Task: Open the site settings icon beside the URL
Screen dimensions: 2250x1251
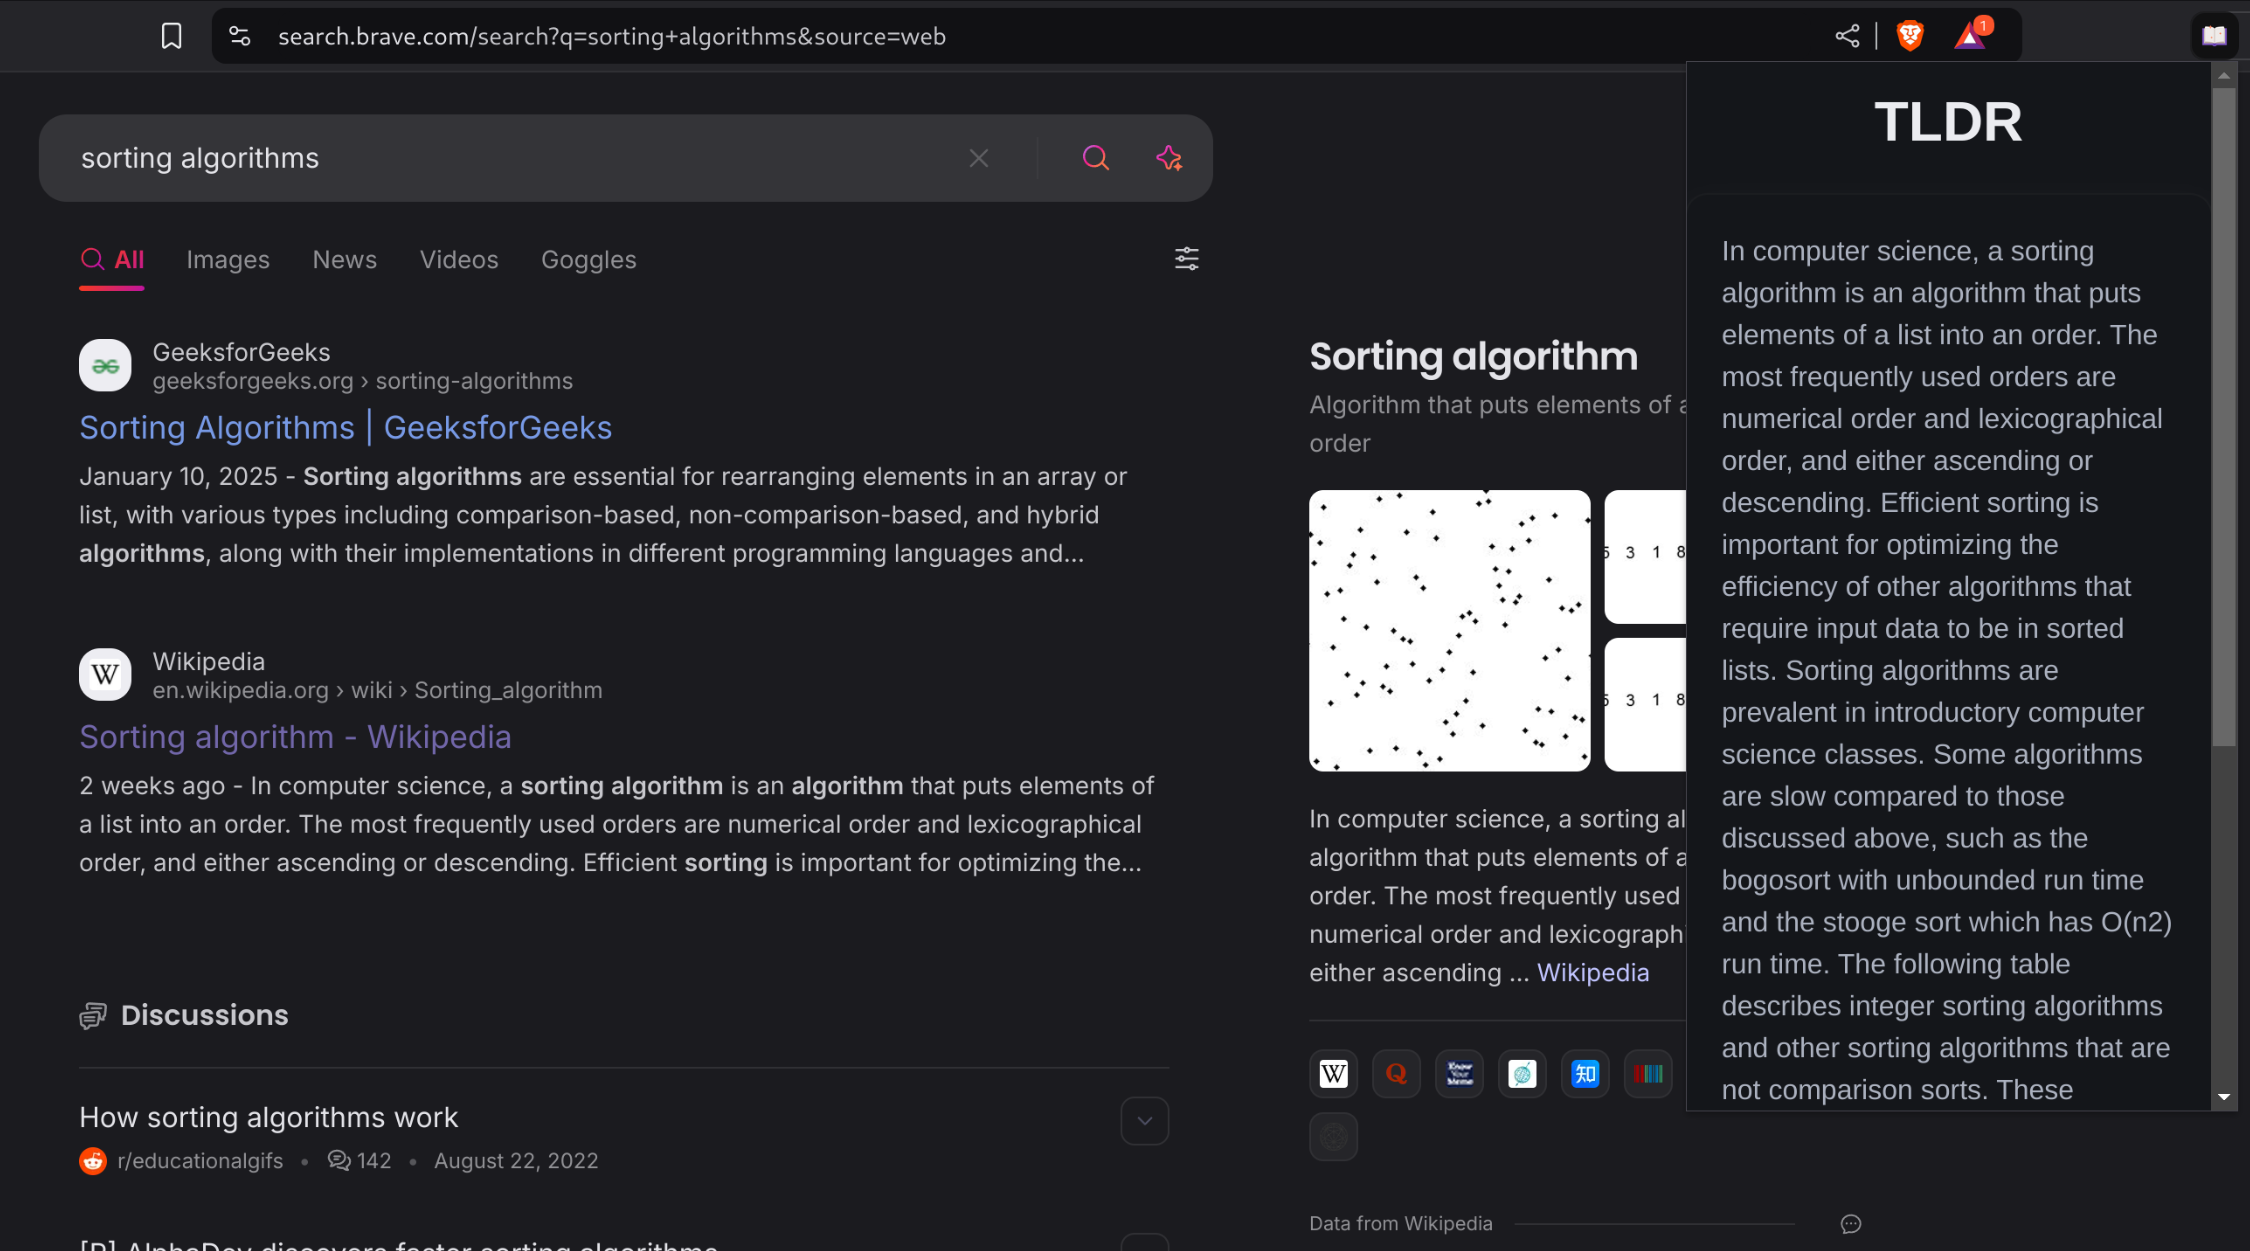Action: click(239, 37)
